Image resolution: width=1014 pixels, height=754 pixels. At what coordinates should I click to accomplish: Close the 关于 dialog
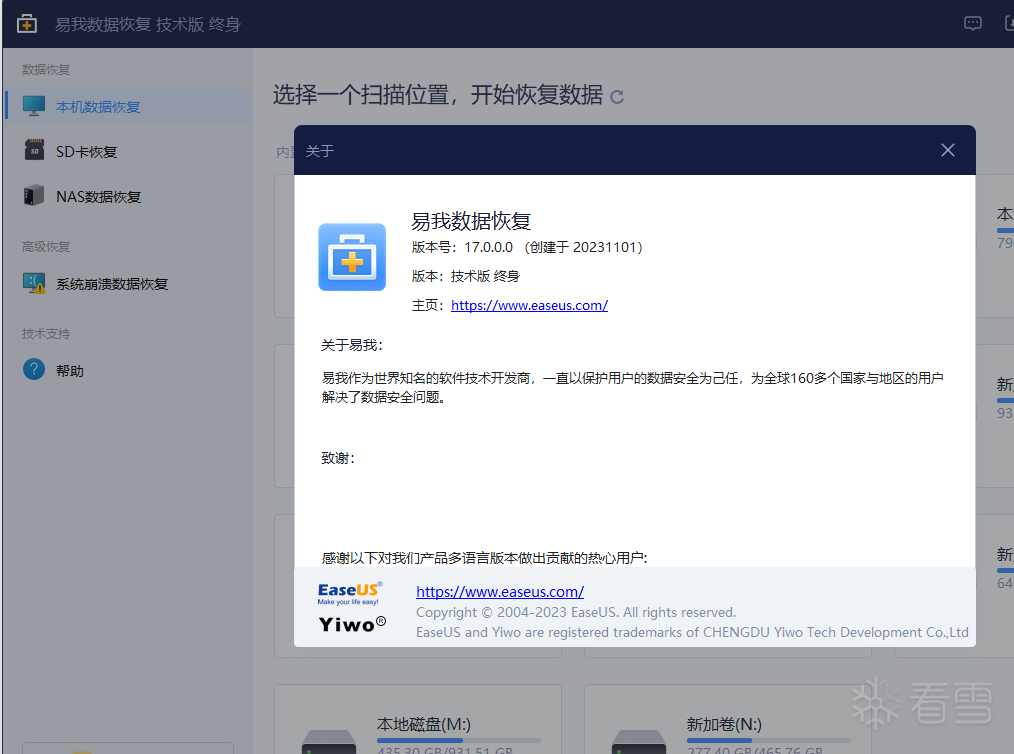[947, 150]
